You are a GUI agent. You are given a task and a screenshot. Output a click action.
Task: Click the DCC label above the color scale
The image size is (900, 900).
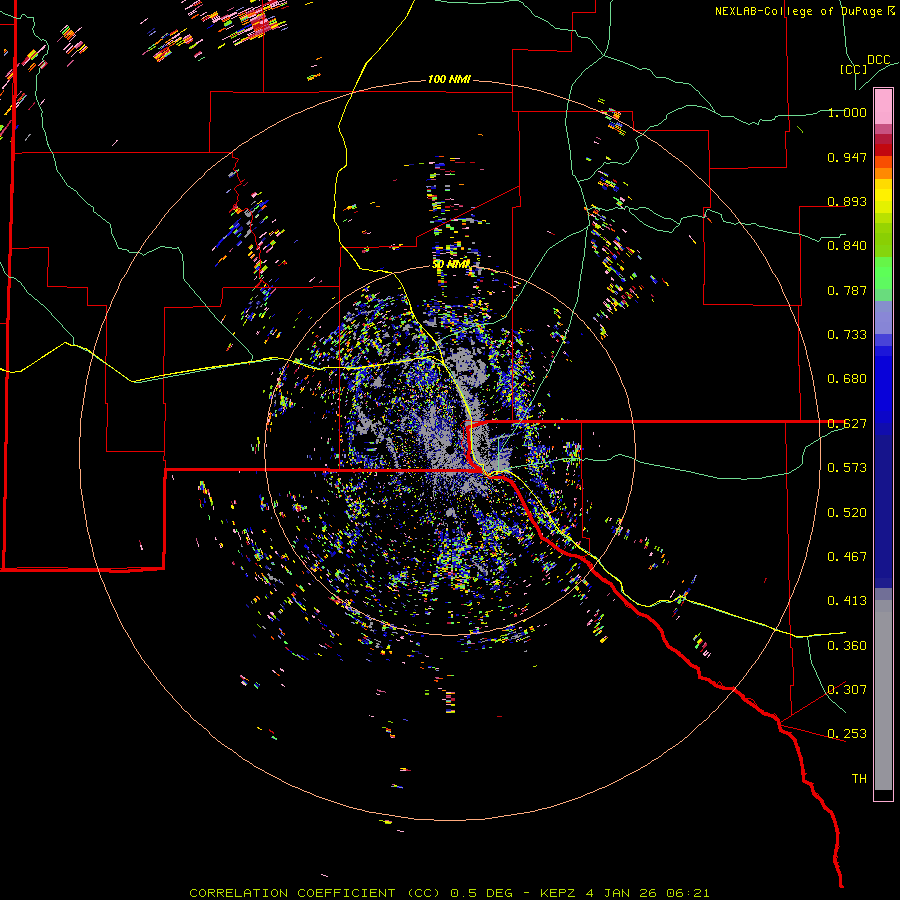click(x=879, y=60)
